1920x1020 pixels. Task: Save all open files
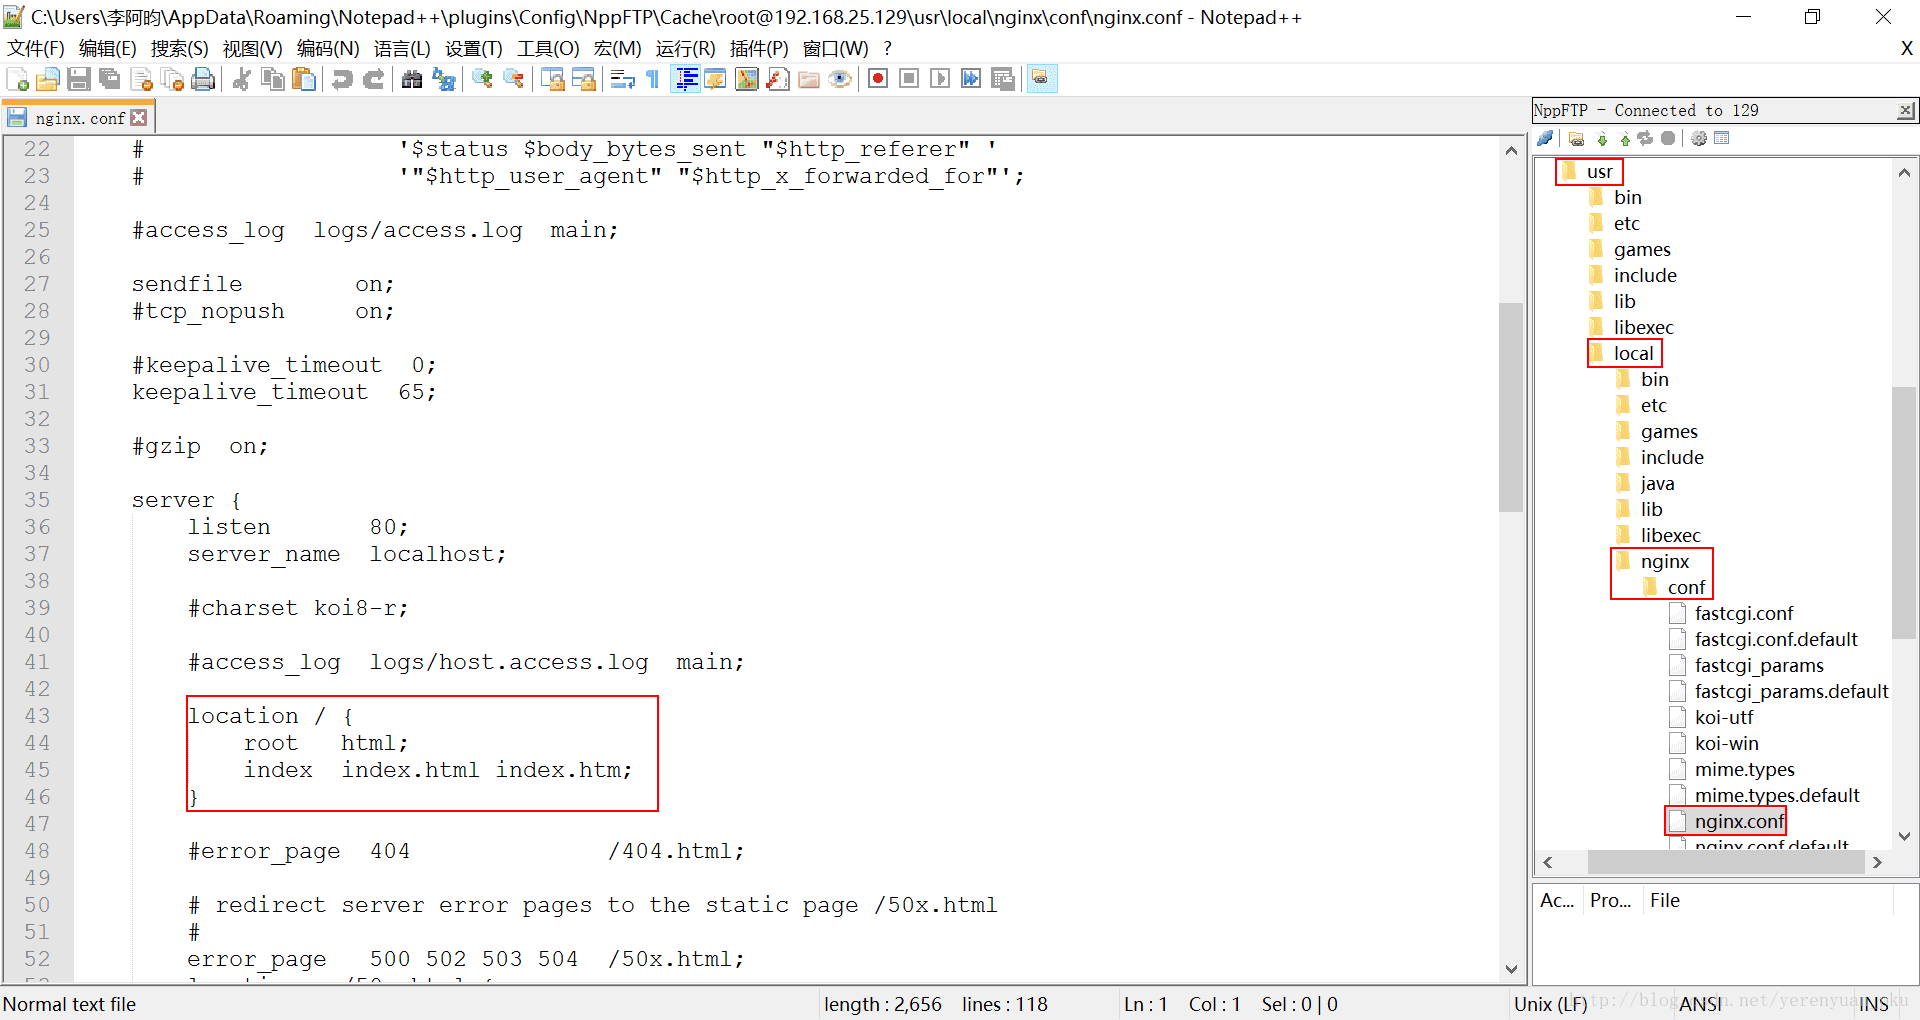click(110, 79)
